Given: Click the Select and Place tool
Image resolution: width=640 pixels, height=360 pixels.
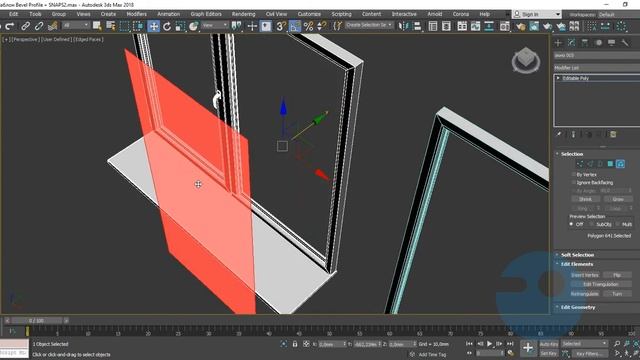Looking at the screenshot, I should coord(193,26).
